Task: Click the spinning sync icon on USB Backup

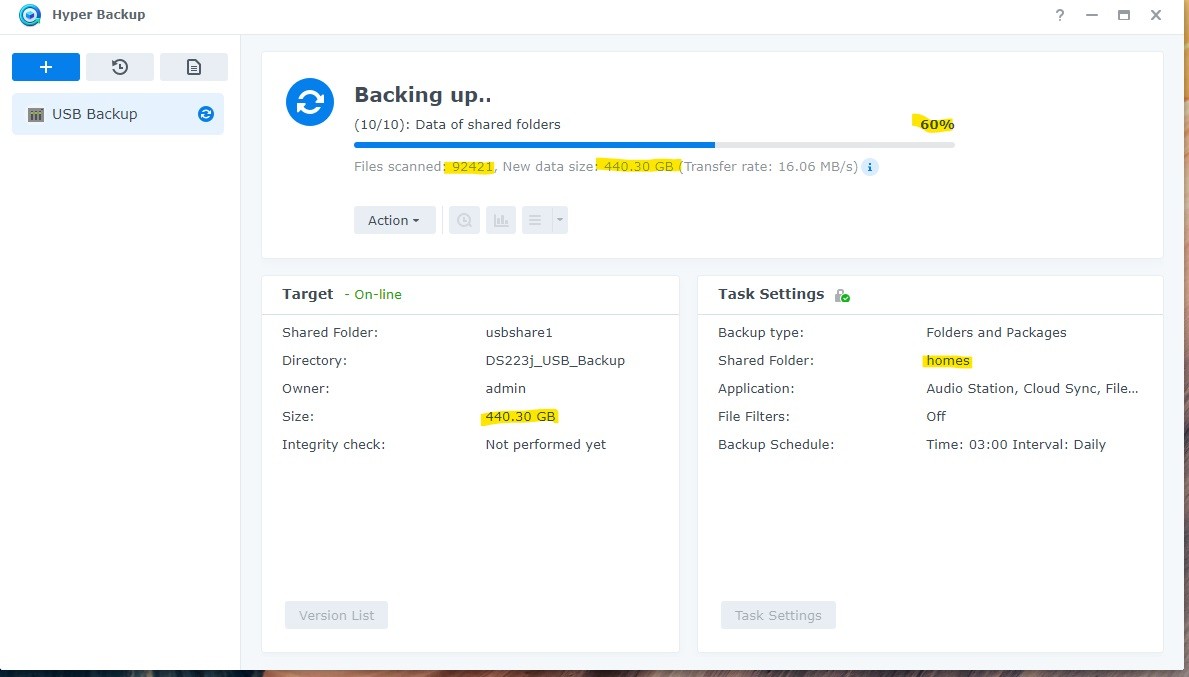Action: pos(205,114)
